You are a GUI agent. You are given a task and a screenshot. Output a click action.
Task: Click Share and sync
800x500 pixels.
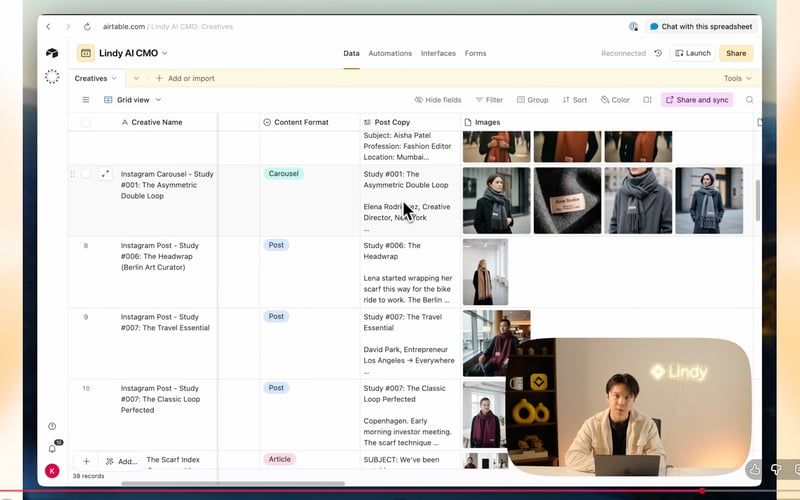click(697, 100)
